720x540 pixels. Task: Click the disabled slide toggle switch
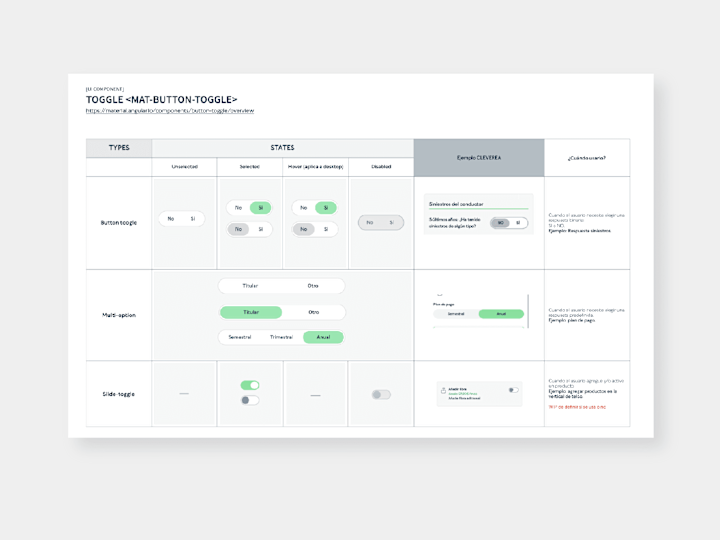tap(381, 394)
